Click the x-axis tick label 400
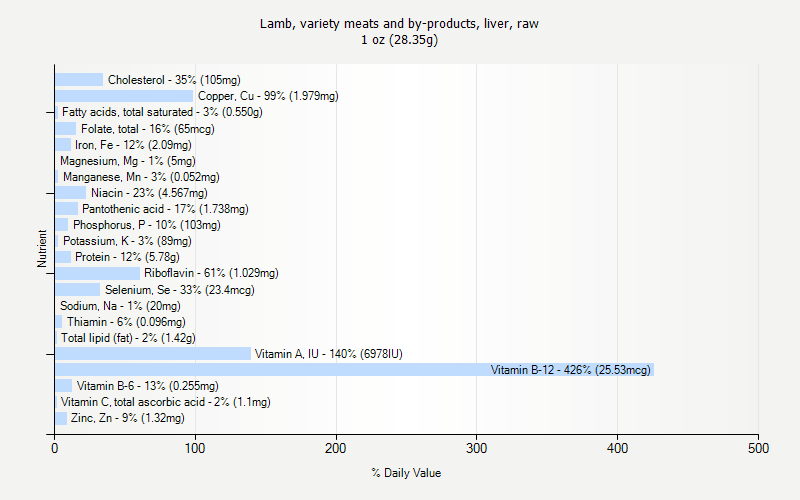Screen dimensions: 800x500 (x=617, y=448)
